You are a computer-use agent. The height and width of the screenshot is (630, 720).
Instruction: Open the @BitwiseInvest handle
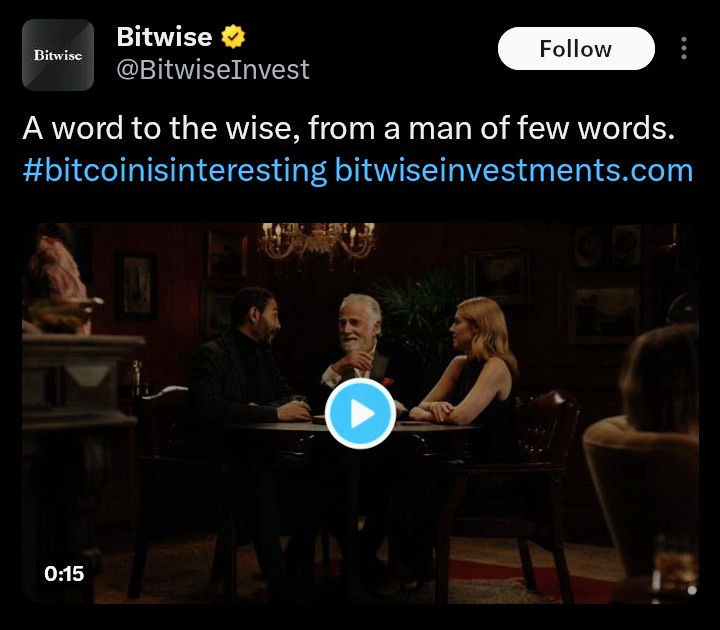(x=213, y=70)
